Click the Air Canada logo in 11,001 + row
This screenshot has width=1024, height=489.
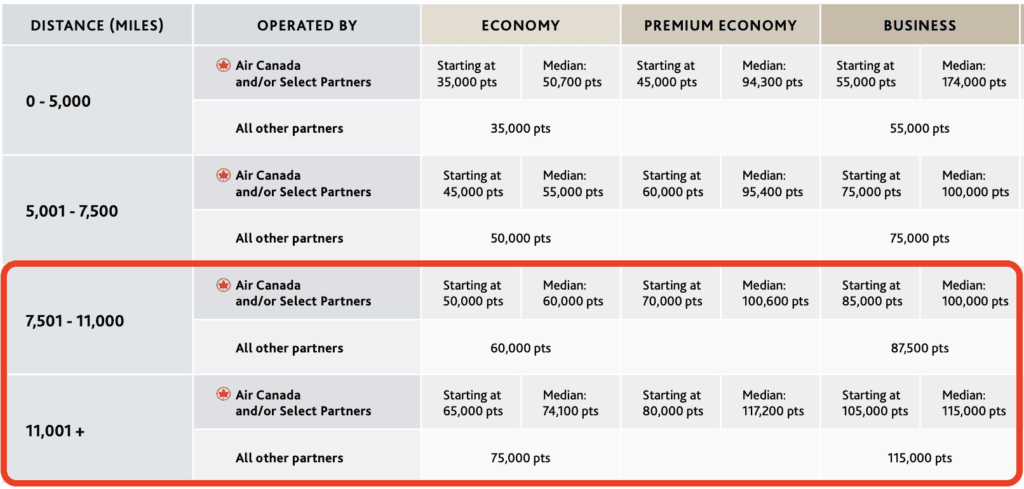point(223,395)
